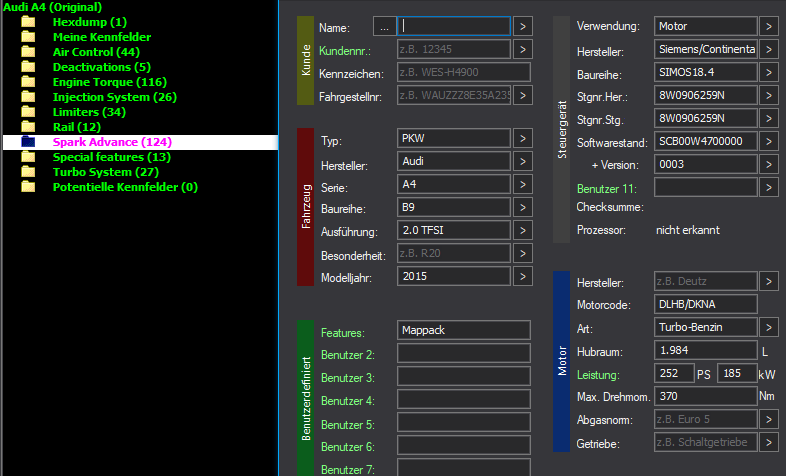This screenshot has height=476, width=786.
Task: Click the Features green label
Action: pos(343,333)
